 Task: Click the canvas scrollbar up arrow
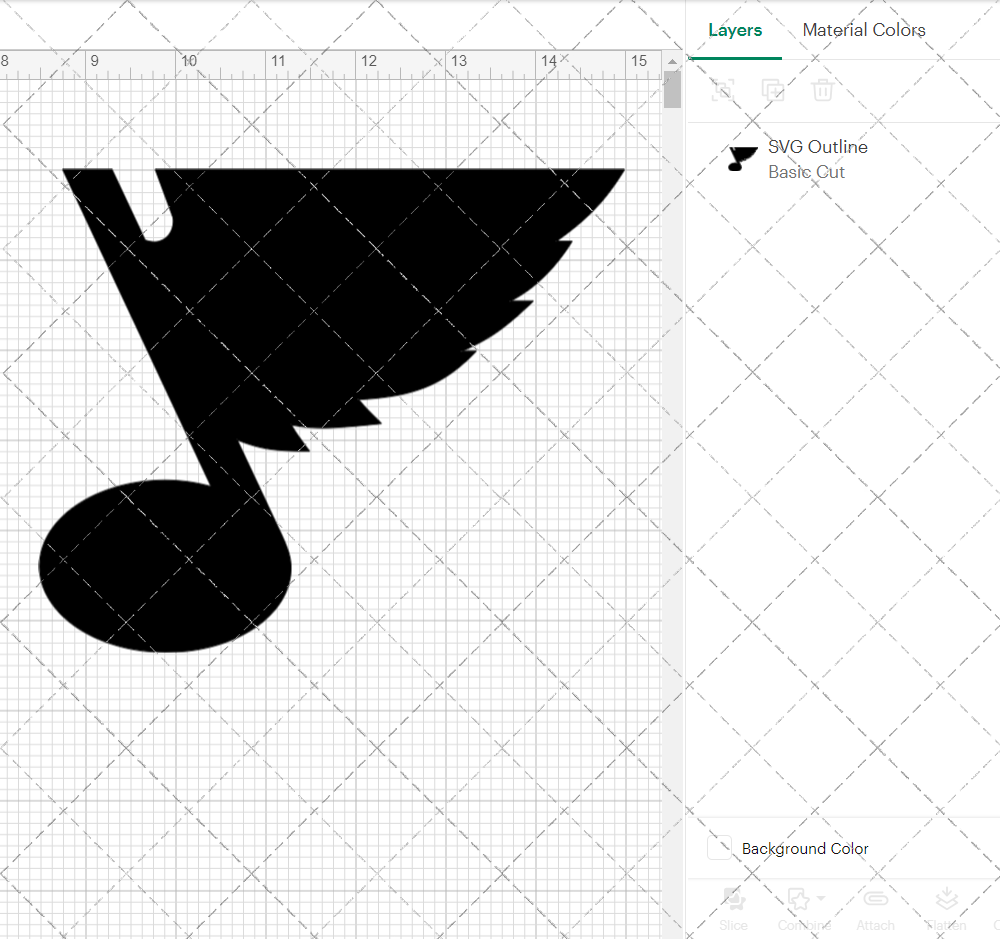coord(672,62)
